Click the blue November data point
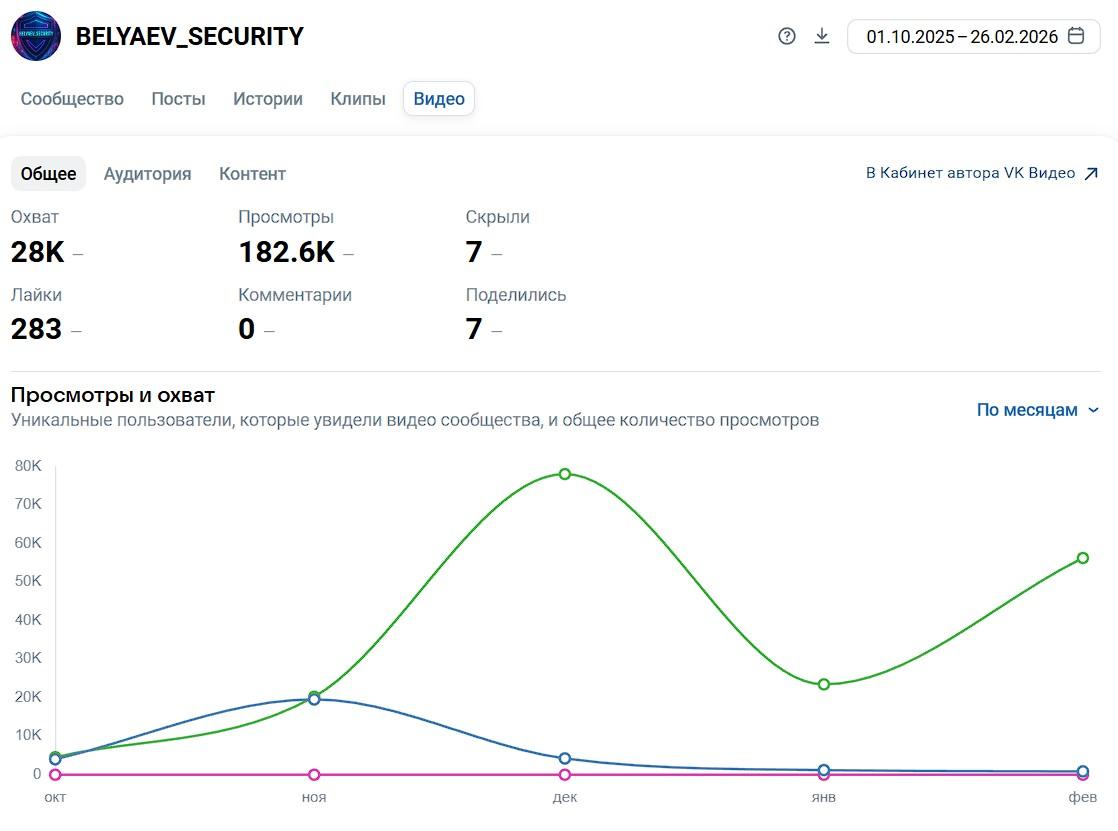This screenshot has width=1118, height=831. click(x=314, y=700)
